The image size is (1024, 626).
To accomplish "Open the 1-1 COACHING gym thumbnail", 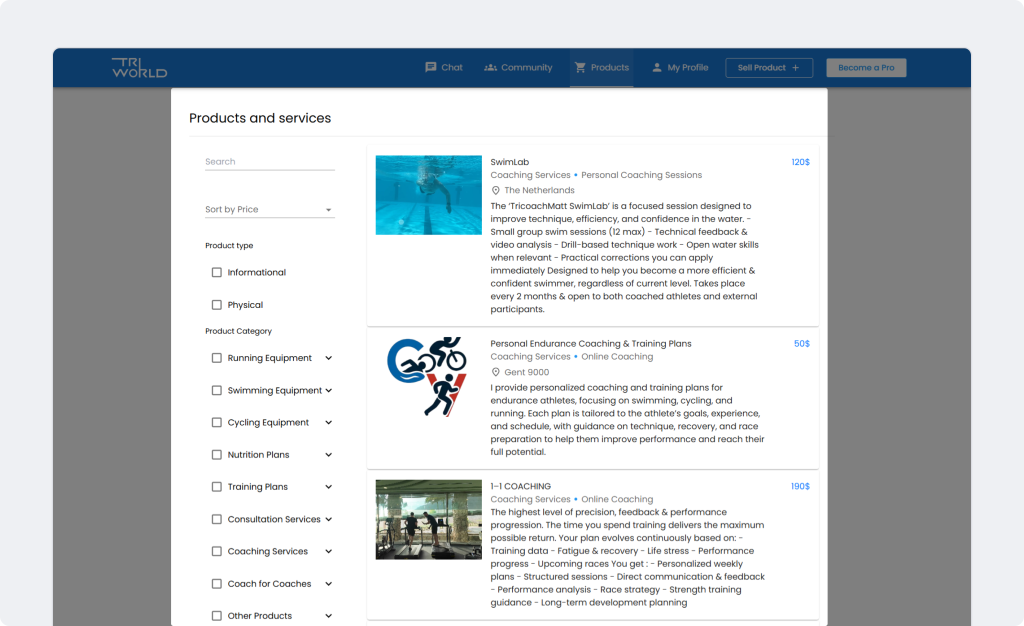I will click(x=428, y=519).
